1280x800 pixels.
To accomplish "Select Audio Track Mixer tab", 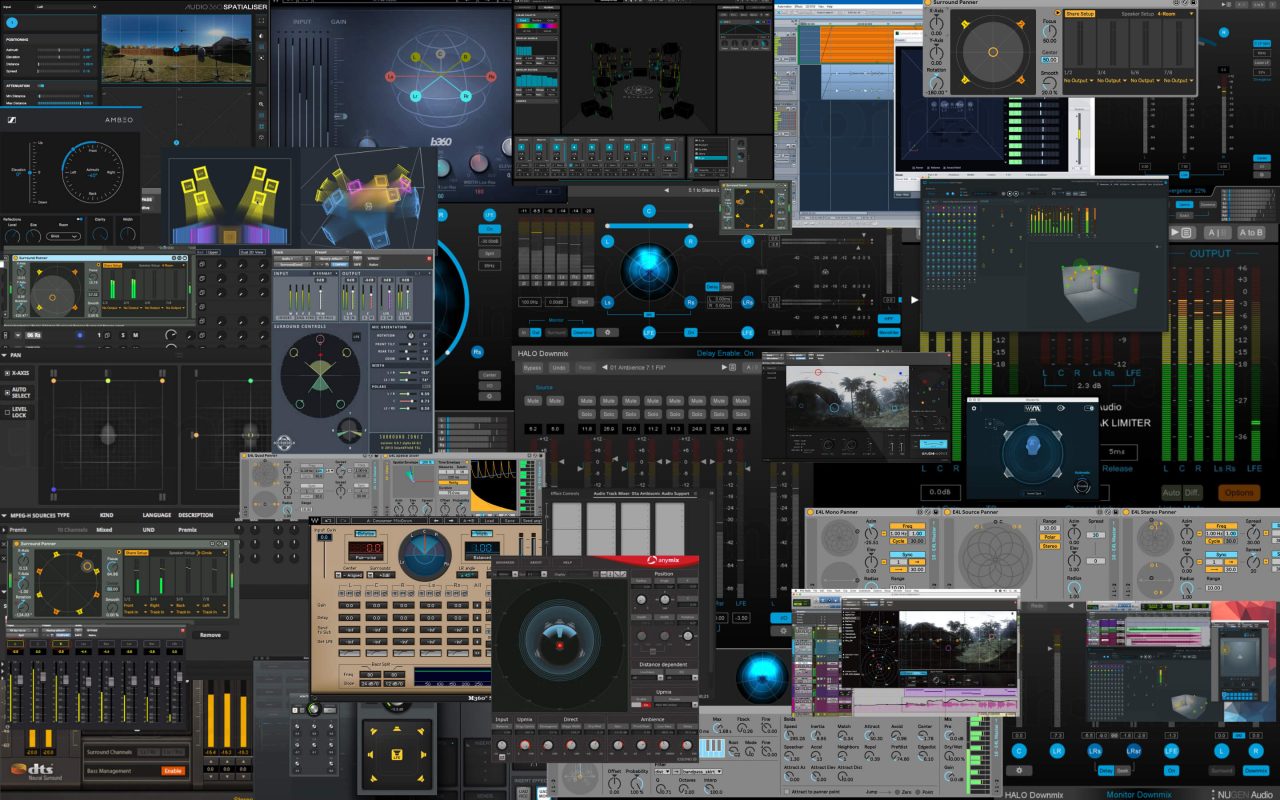I will (x=620, y=494).
